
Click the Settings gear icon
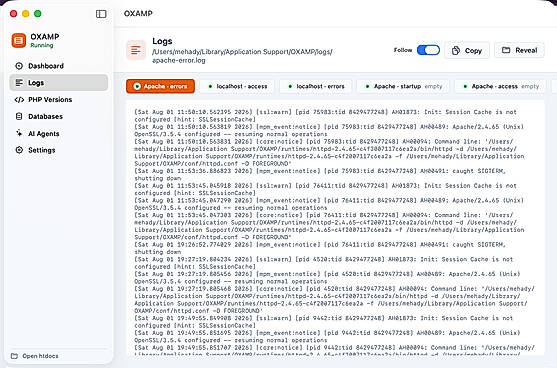(x=19, y=150)
